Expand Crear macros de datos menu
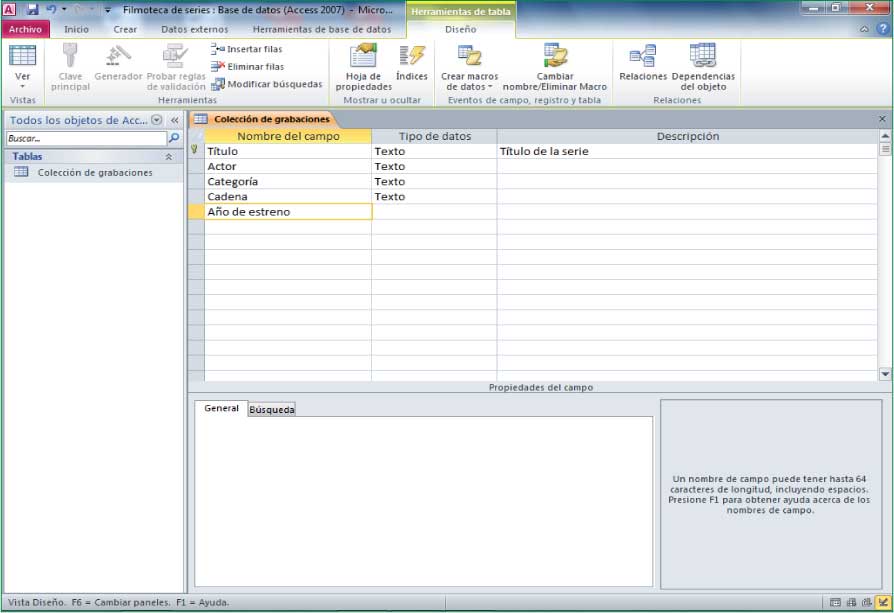Screen dimensions: 894x613 469,67
